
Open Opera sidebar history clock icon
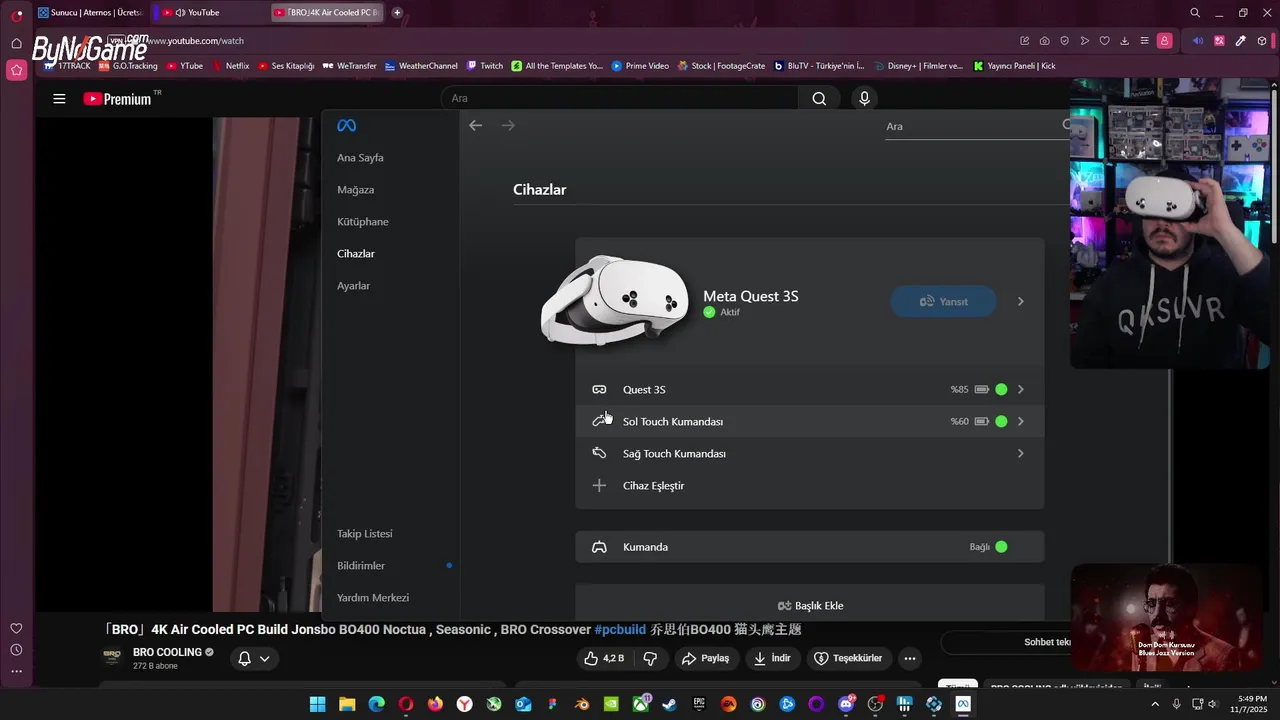click(16, 650)
